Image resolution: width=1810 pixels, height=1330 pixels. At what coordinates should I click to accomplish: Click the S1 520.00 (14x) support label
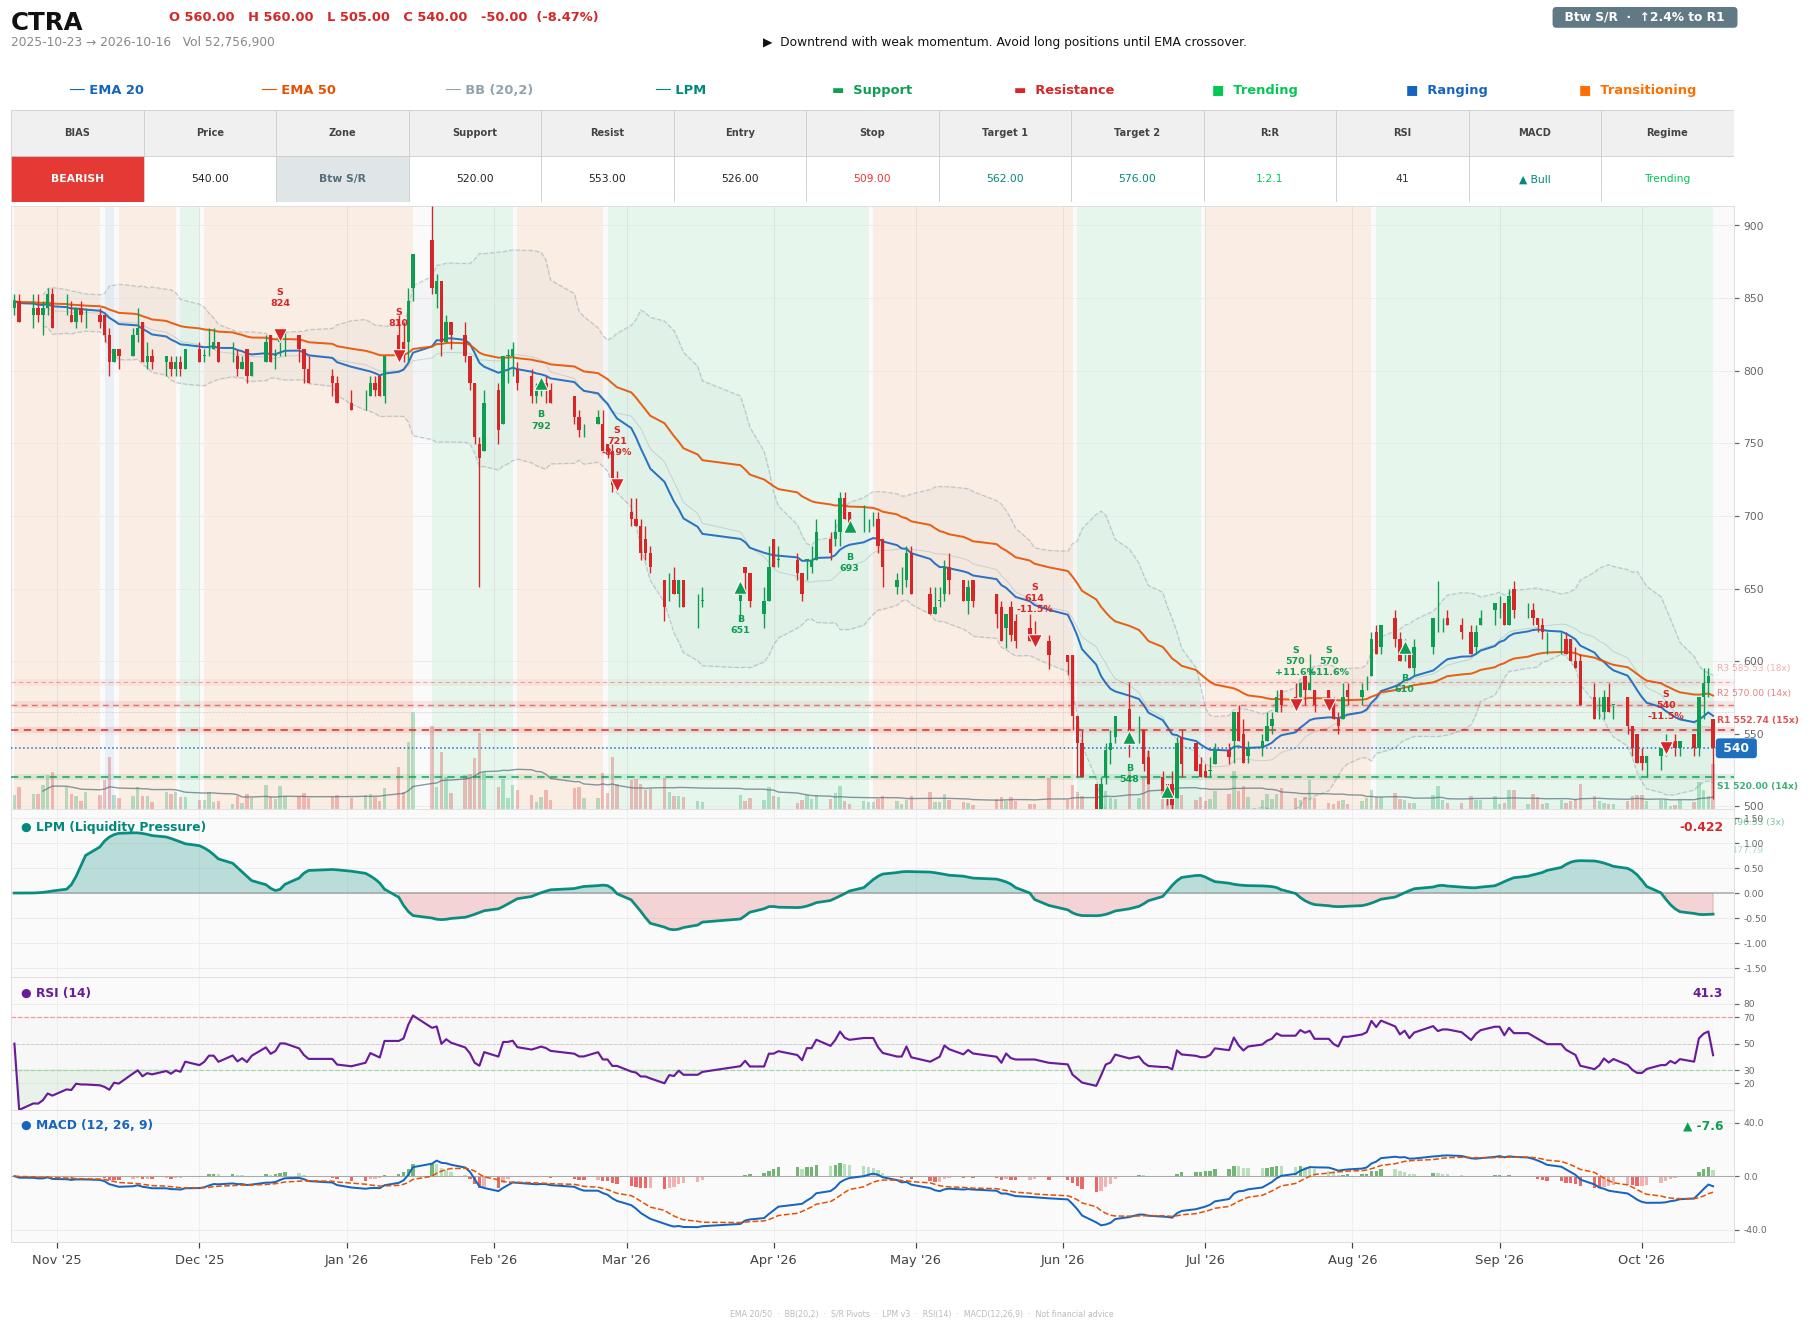point(1757,786)
